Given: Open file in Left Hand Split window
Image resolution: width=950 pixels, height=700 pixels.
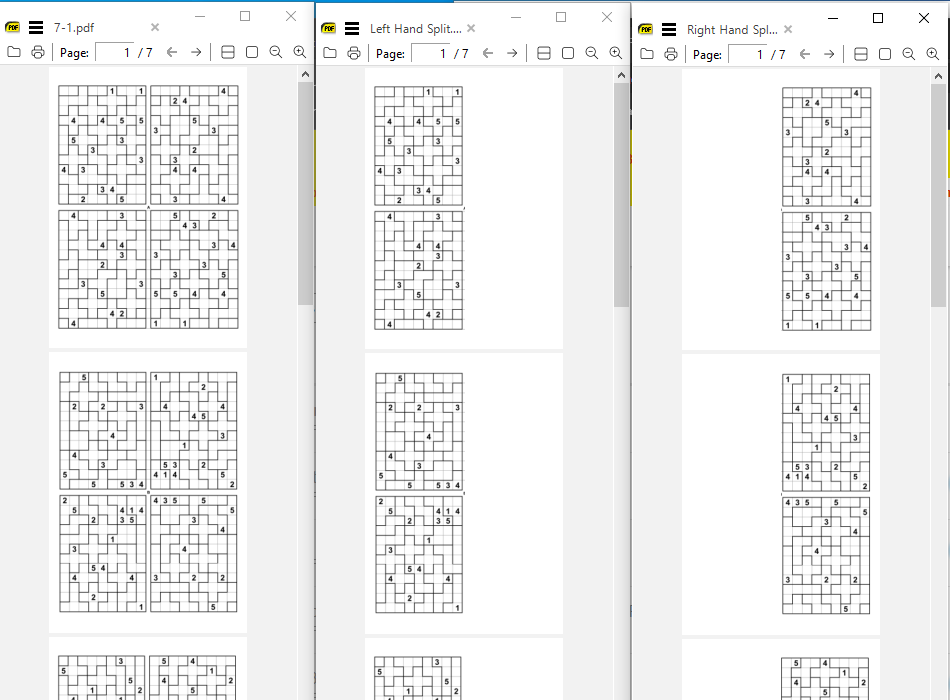Looking at the screenshot, I should (330, 53).
